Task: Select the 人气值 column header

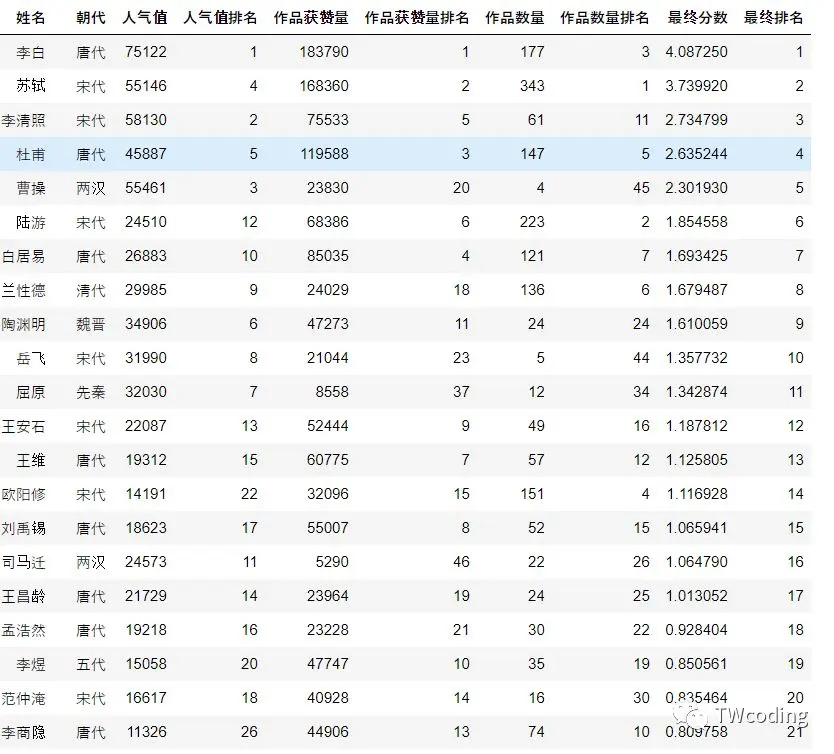Action: 145,18
